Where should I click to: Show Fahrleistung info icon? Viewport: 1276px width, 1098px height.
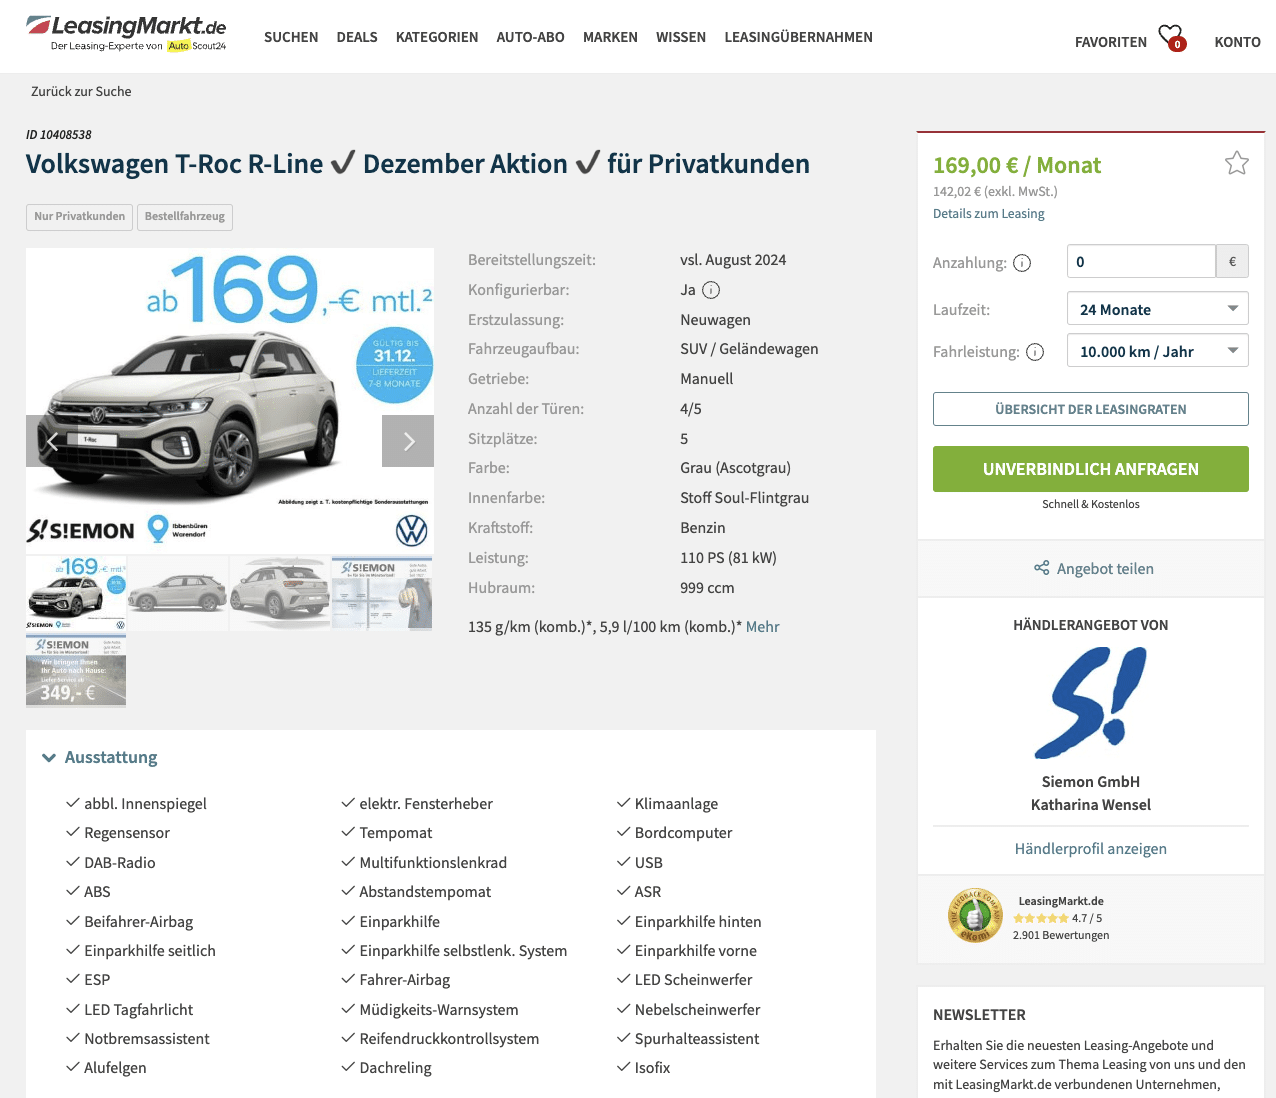1035,352
